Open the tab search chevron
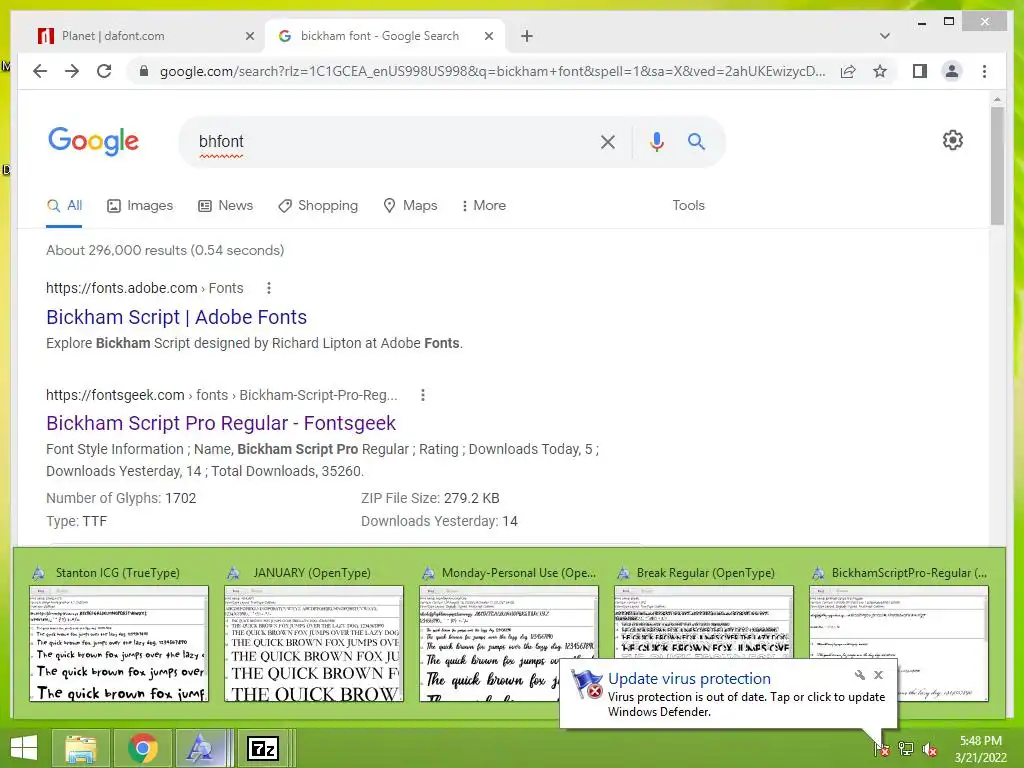1024x768 pixels. (885, 36)
